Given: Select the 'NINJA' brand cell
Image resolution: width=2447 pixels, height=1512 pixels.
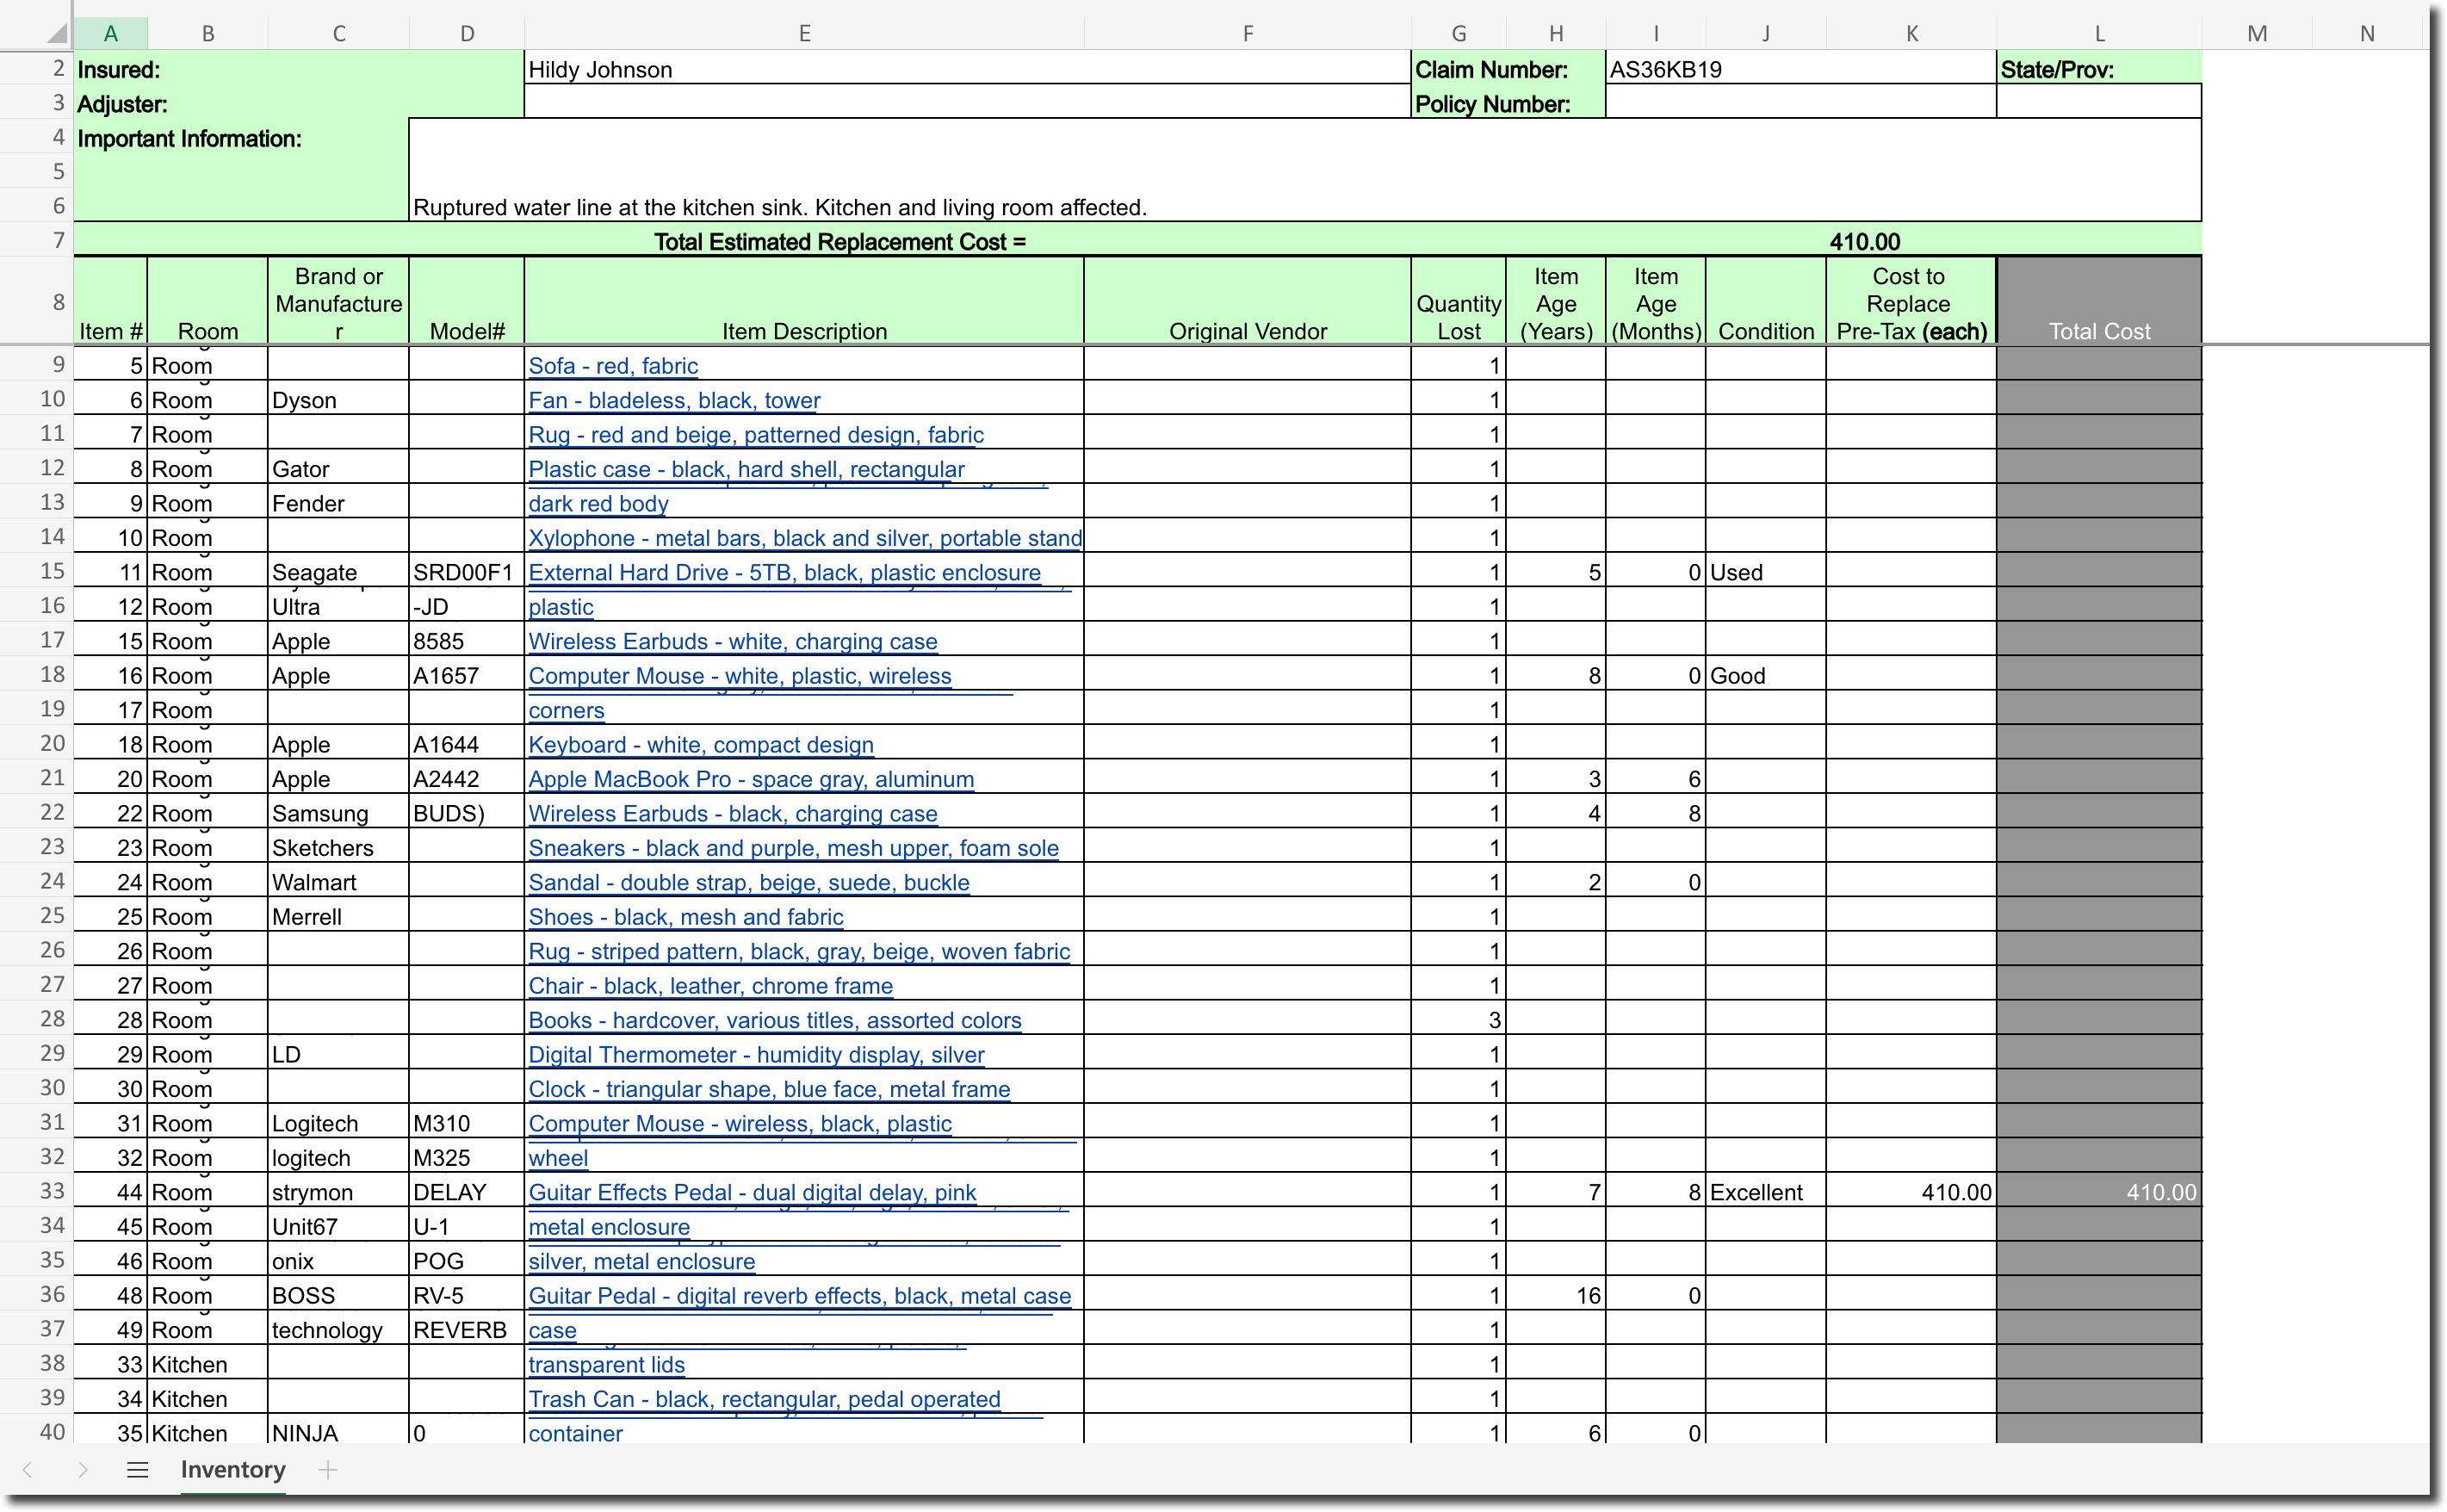Looking at the screenshot, I should (338, 1431).
